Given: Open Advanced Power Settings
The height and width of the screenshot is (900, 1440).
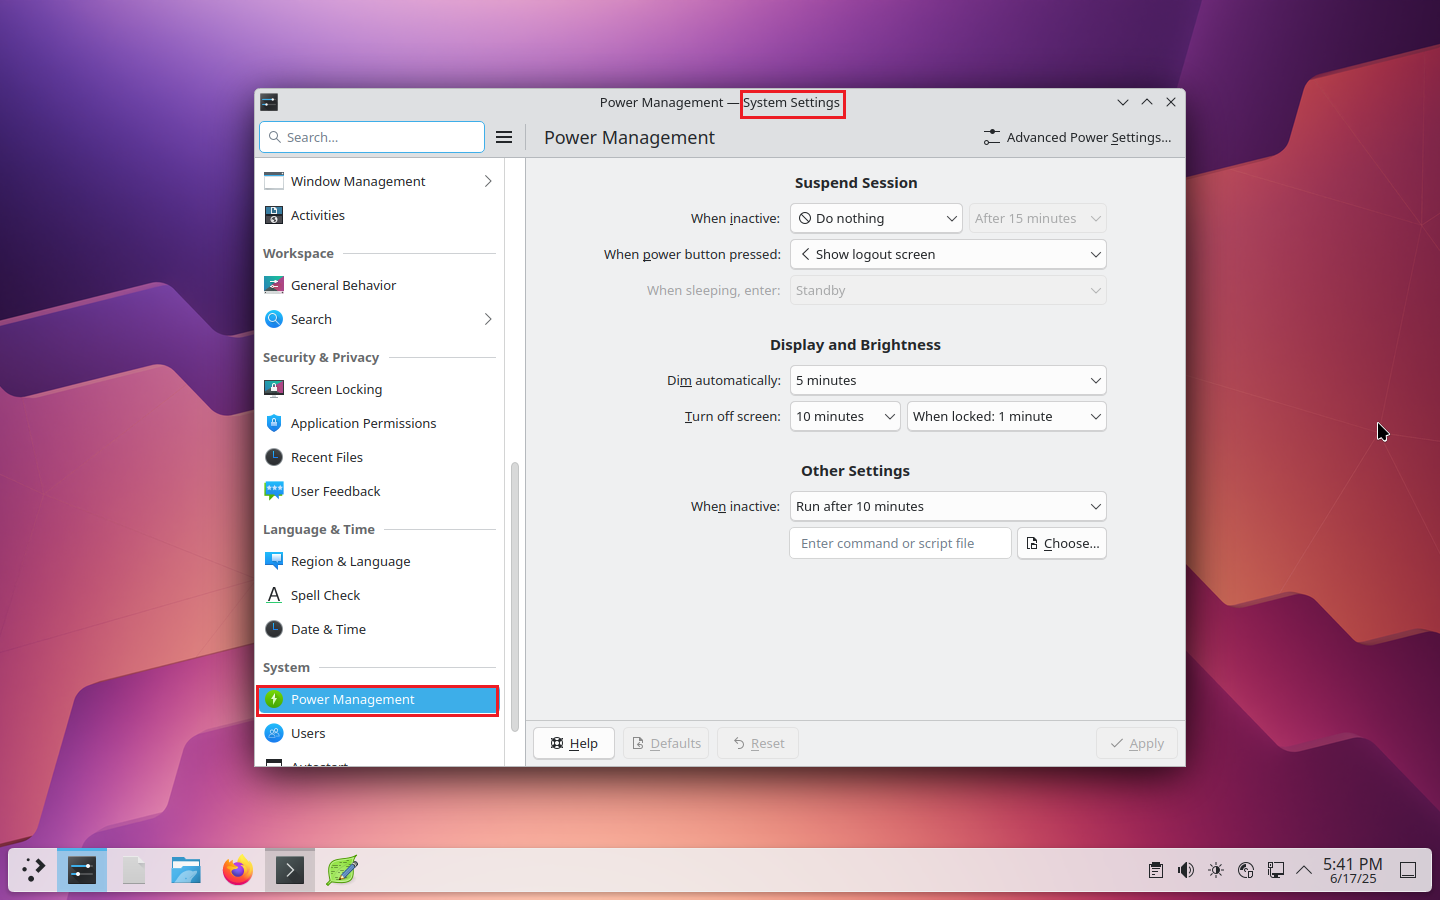Looking at the screenshot, I should pos(1077,137).
